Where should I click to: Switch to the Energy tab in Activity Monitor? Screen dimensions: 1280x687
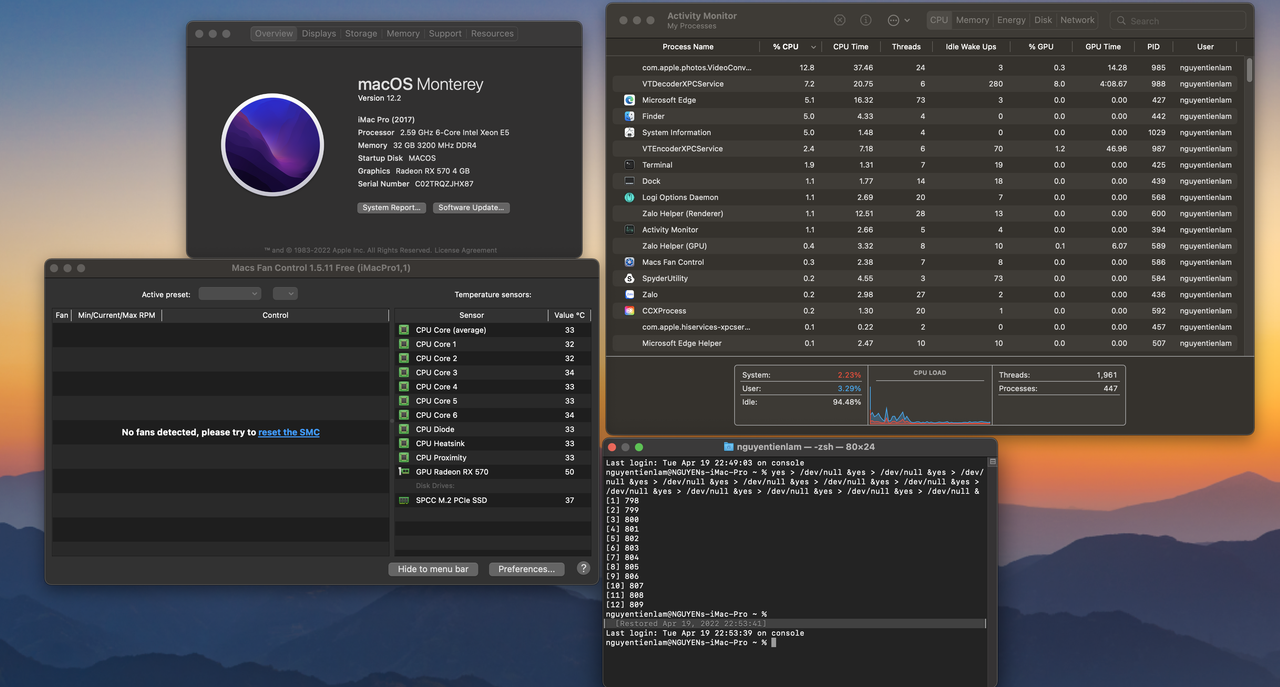[1011, 20]
